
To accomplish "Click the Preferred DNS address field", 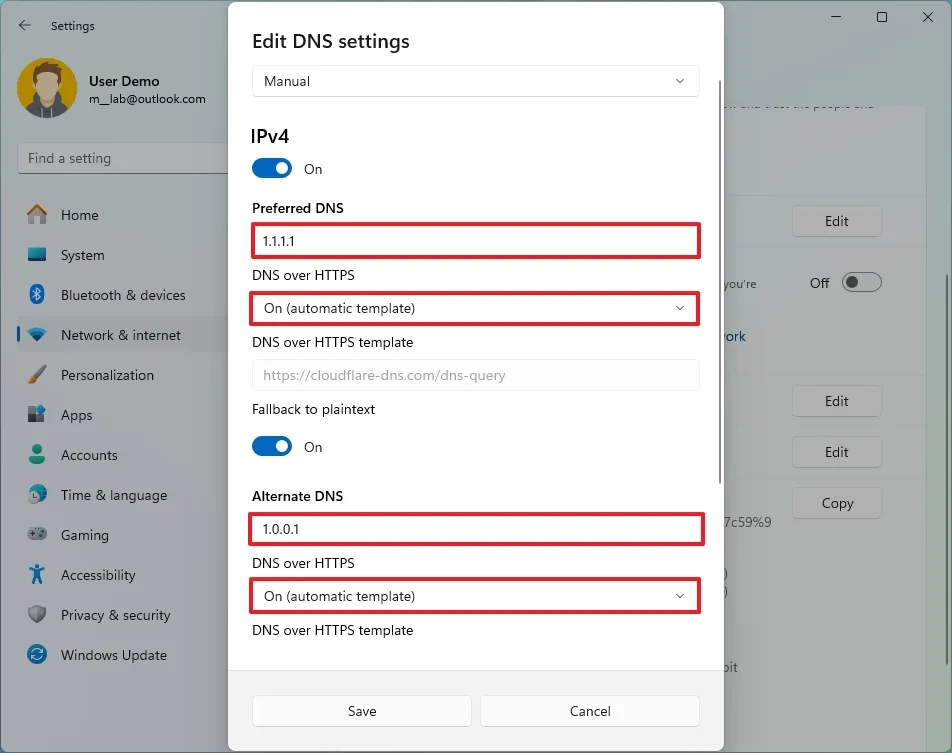I will coord(475,241).
